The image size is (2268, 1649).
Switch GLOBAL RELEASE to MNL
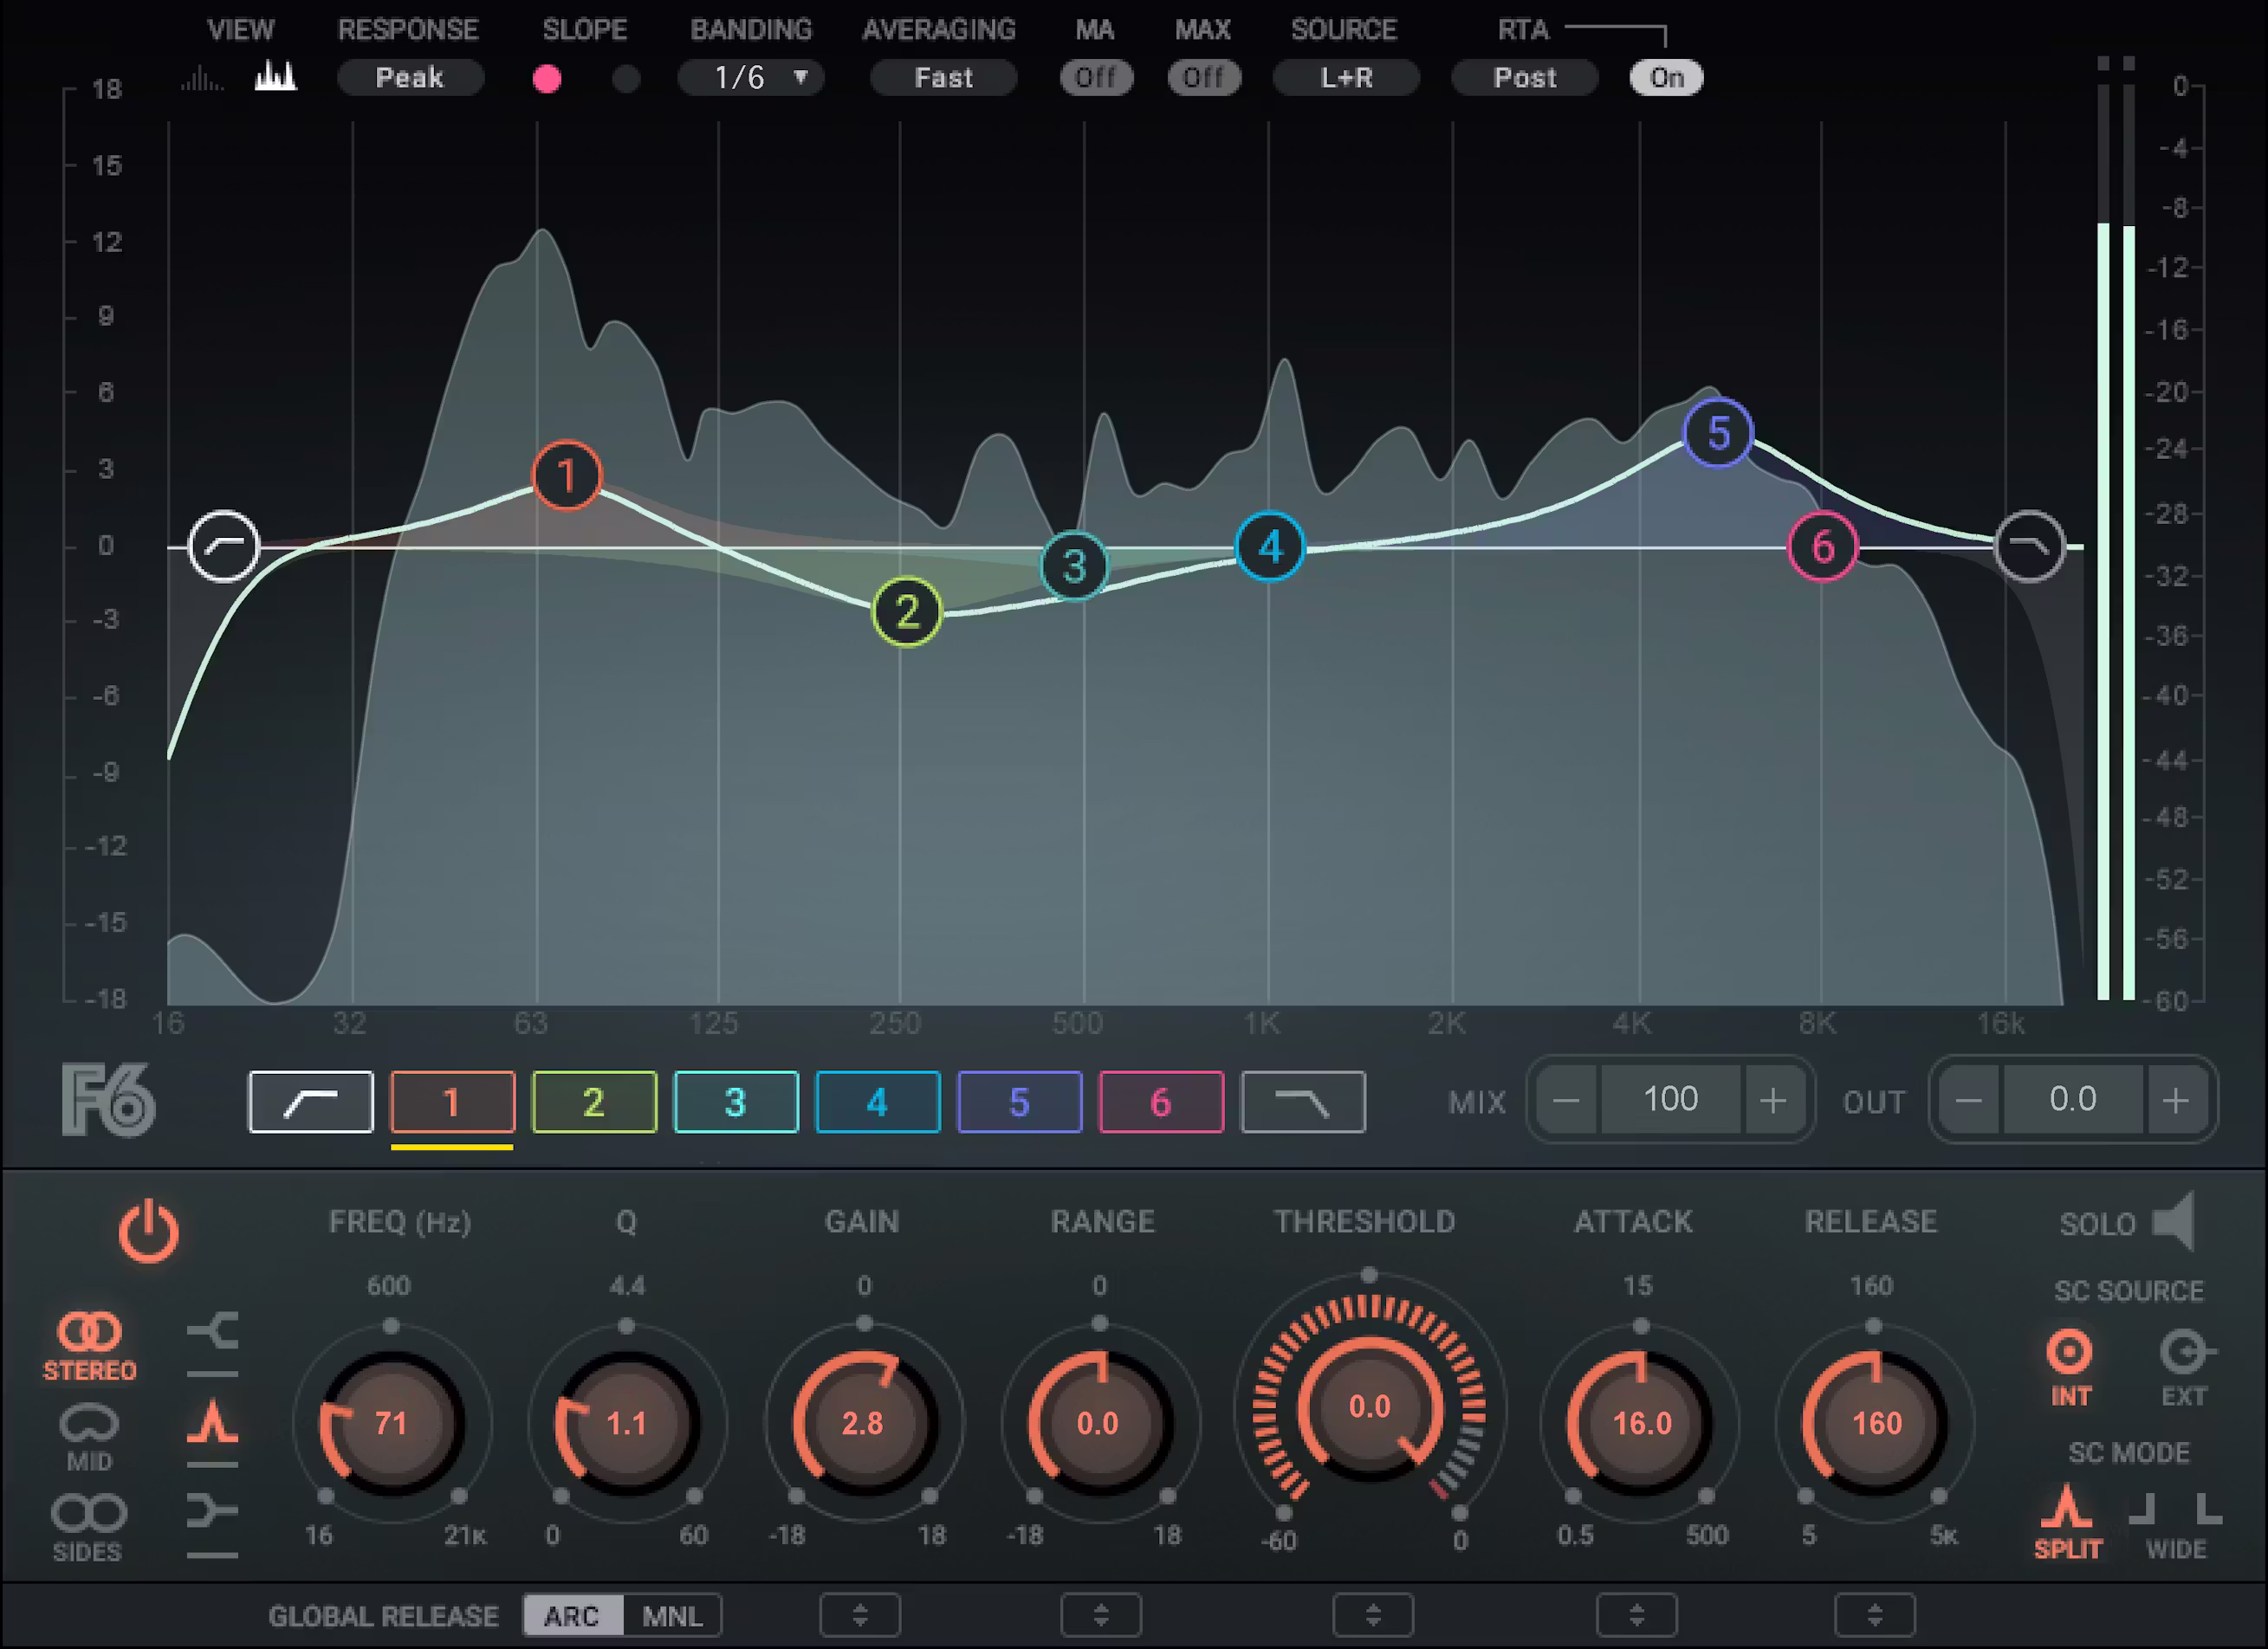(674, 1615)
